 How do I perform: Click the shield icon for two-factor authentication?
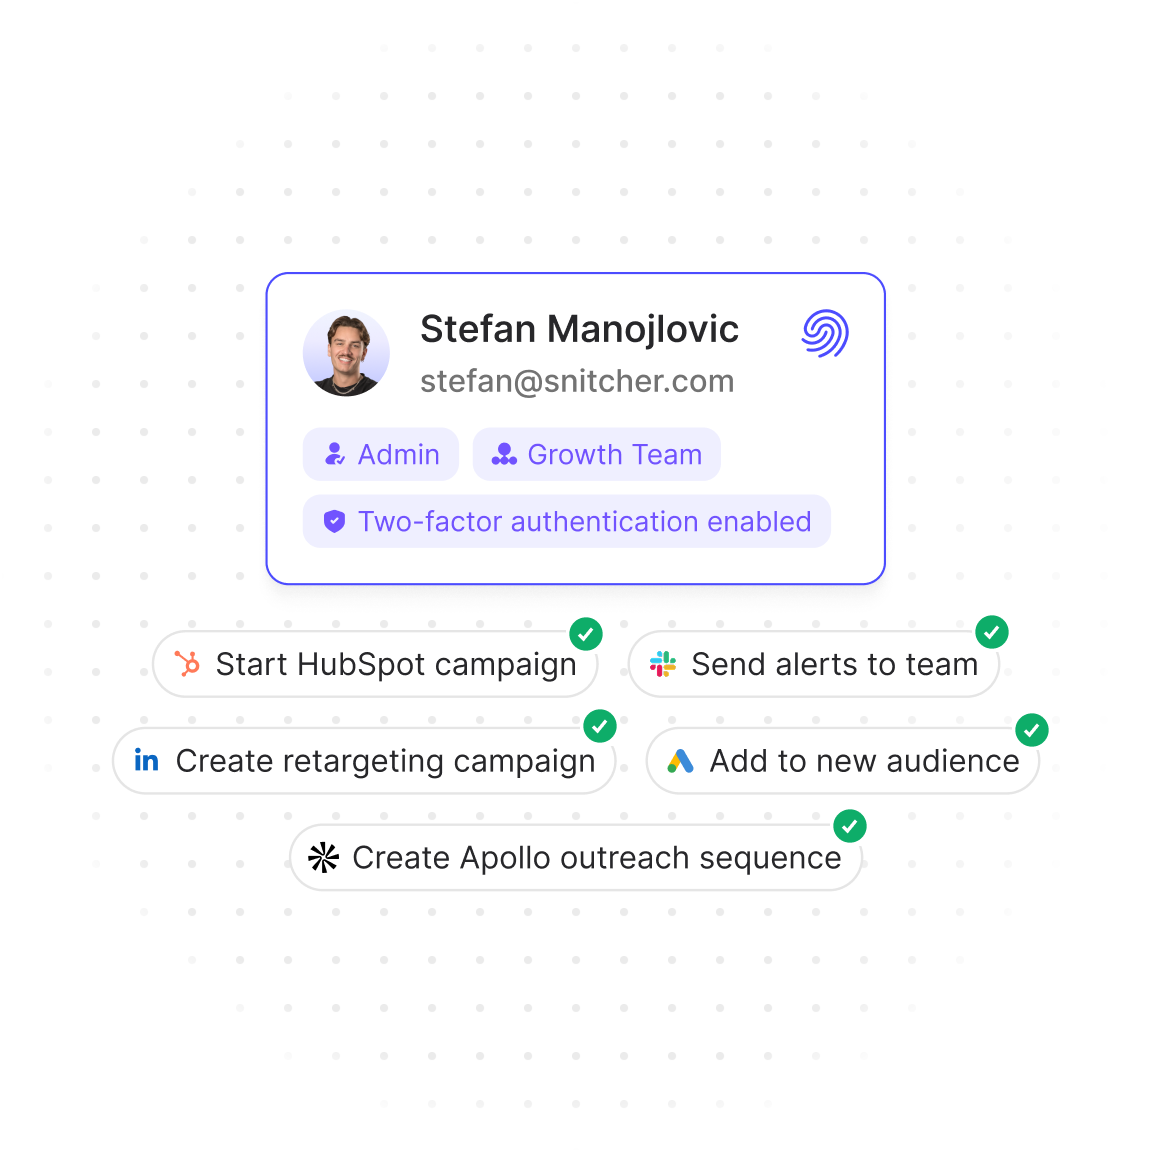[x=334, y=521]
